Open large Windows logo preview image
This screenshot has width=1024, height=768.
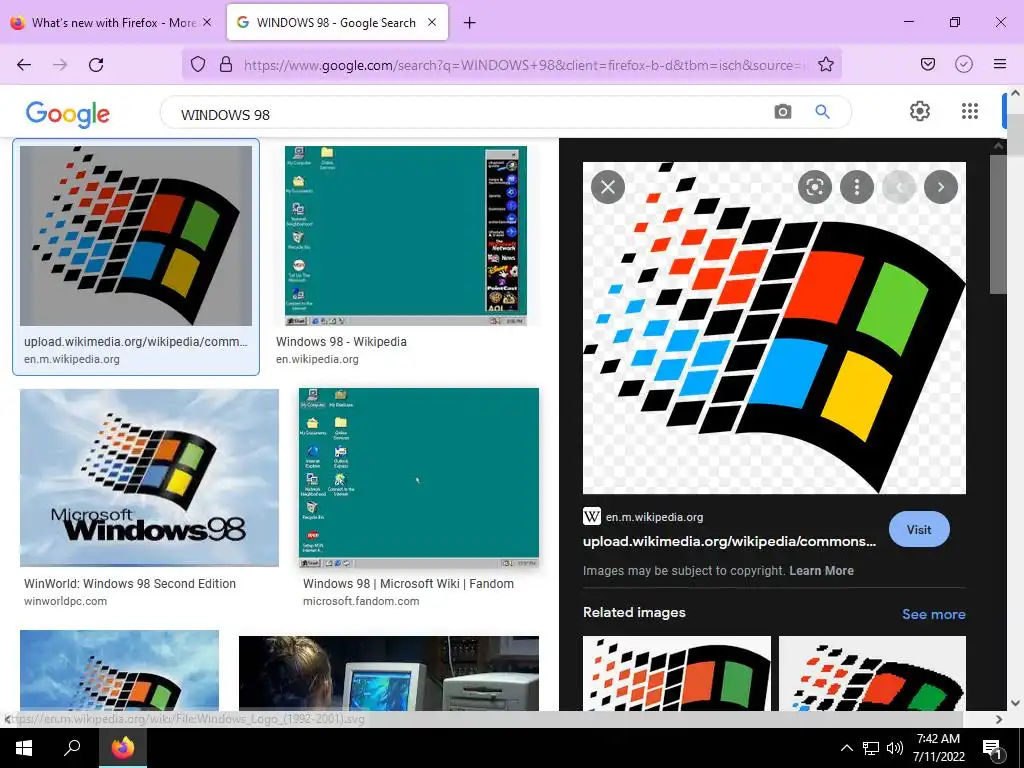[x=774, y=328]
